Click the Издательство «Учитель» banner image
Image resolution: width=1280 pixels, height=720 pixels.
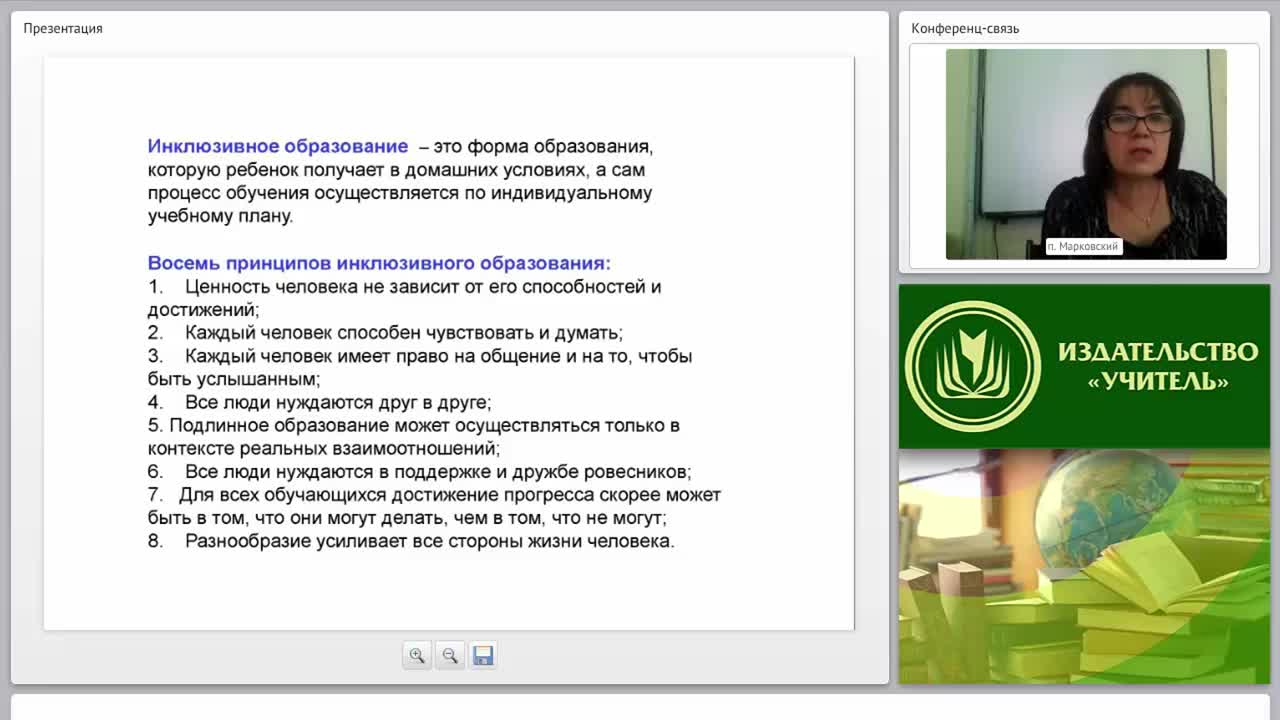coord(1084,366)
